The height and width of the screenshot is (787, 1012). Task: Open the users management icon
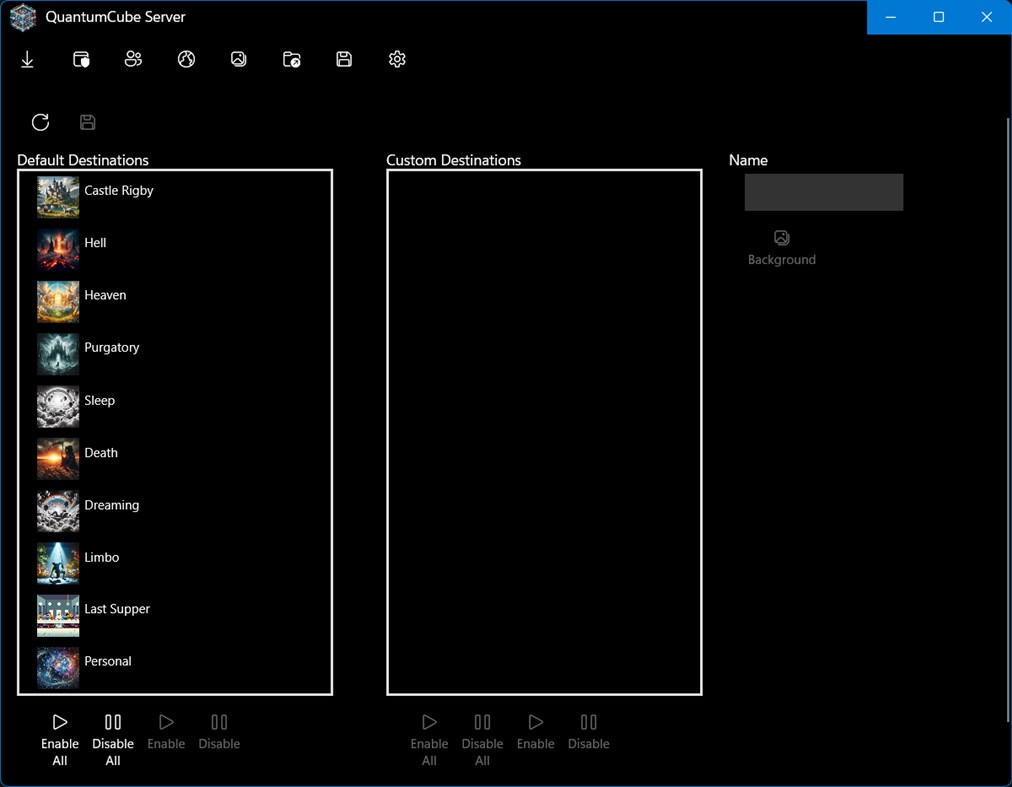(133, 59)
